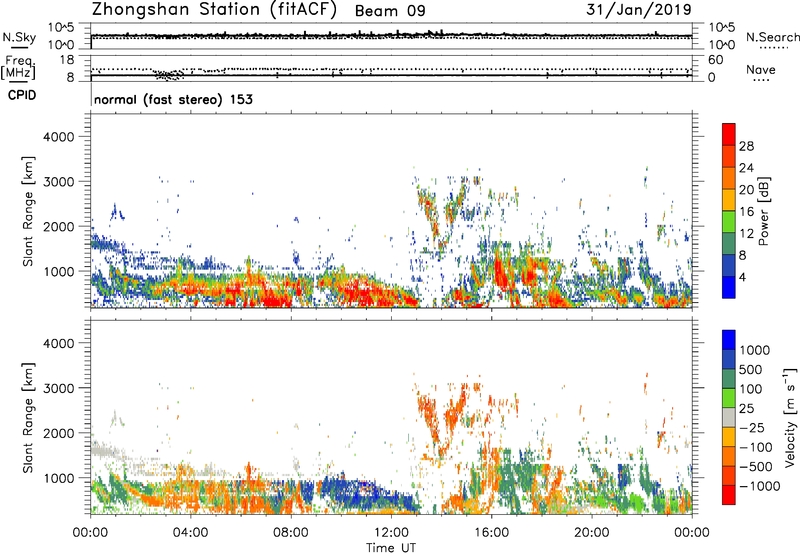Click the 'CPID' label
Viewport: 800px width, 554px height.
tap(22, 95)
